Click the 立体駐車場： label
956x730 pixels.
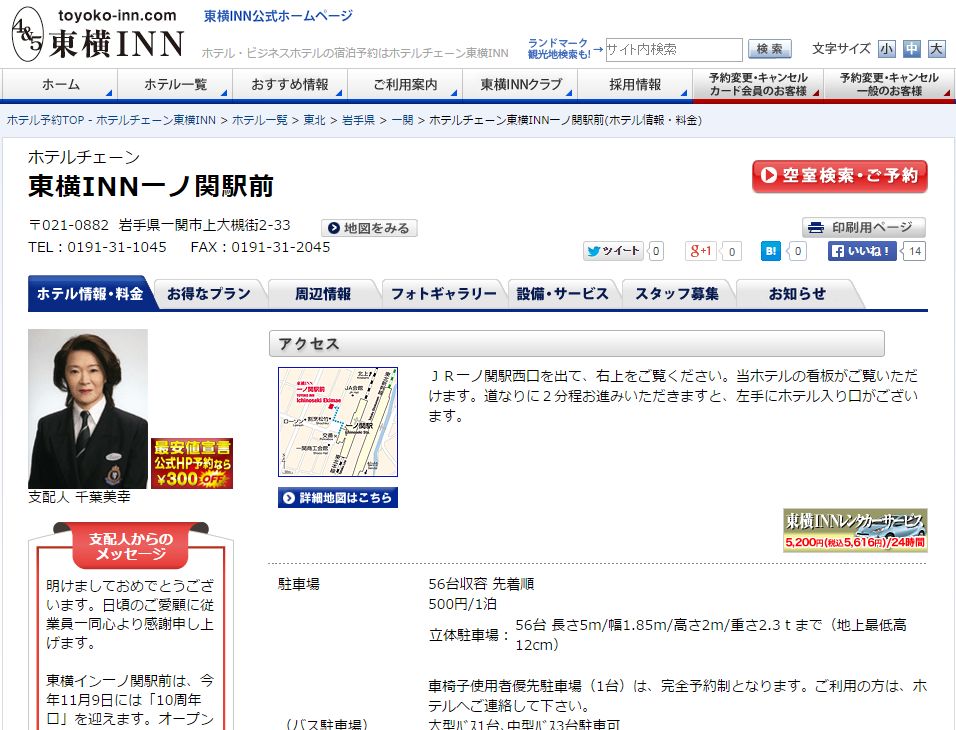pos(469,635)
